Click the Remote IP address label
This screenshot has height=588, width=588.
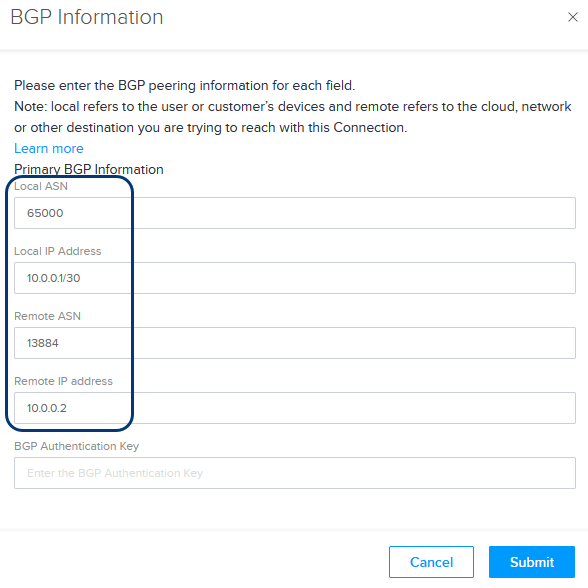pos(63,381)
